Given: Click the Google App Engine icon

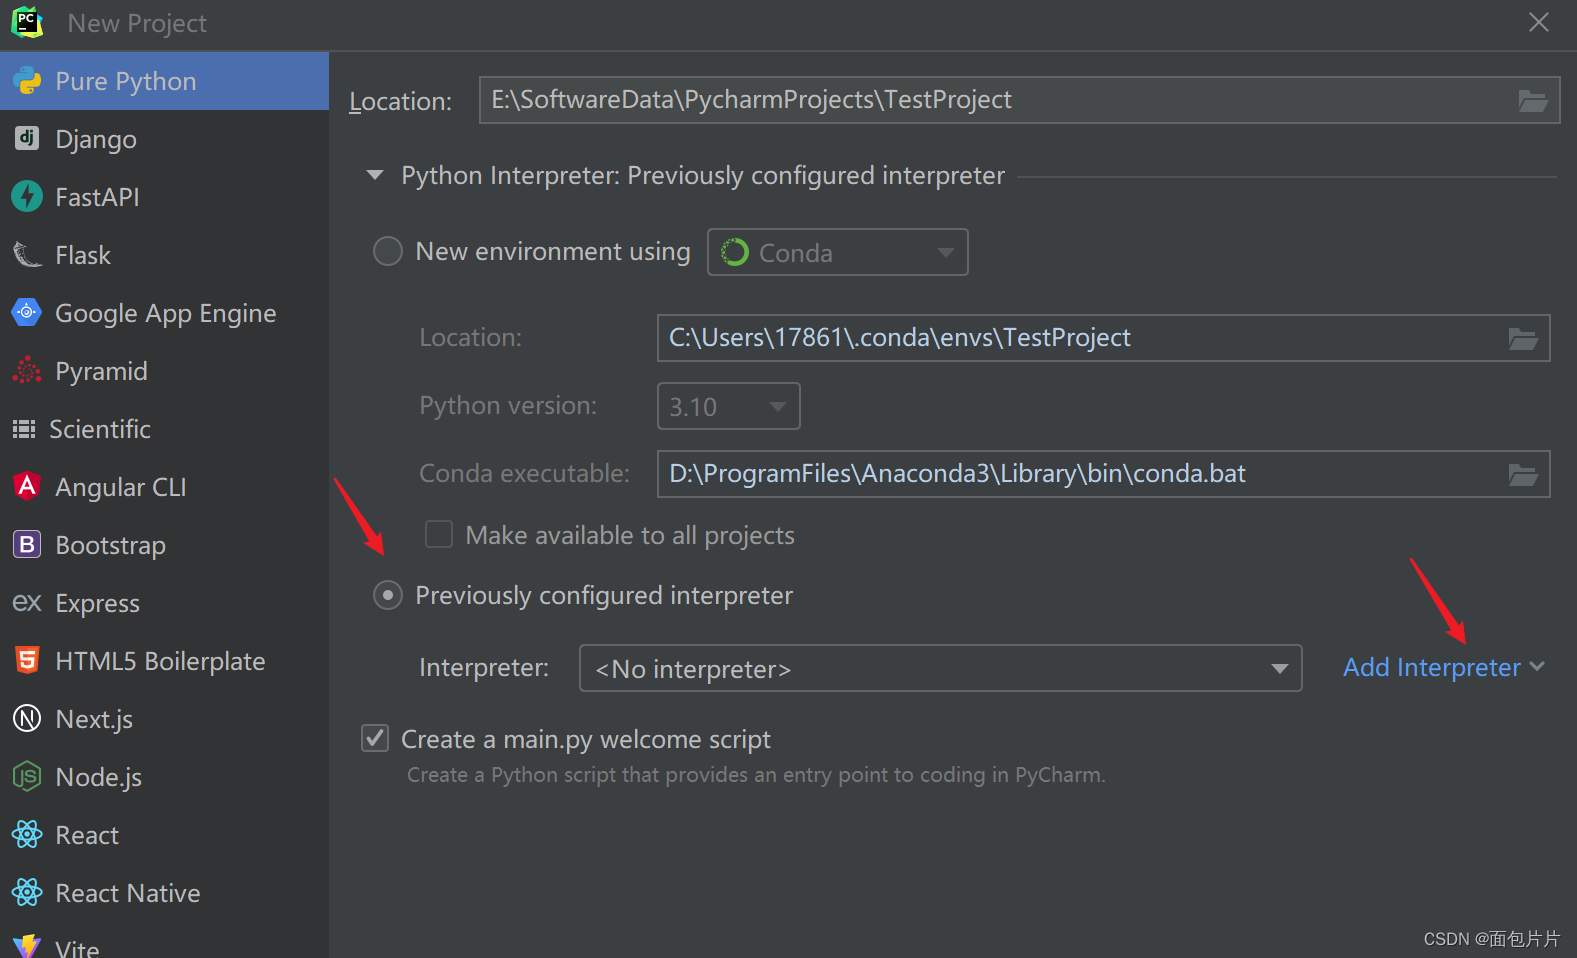Looking at the screenshot, I should click(x=27, y=312).
